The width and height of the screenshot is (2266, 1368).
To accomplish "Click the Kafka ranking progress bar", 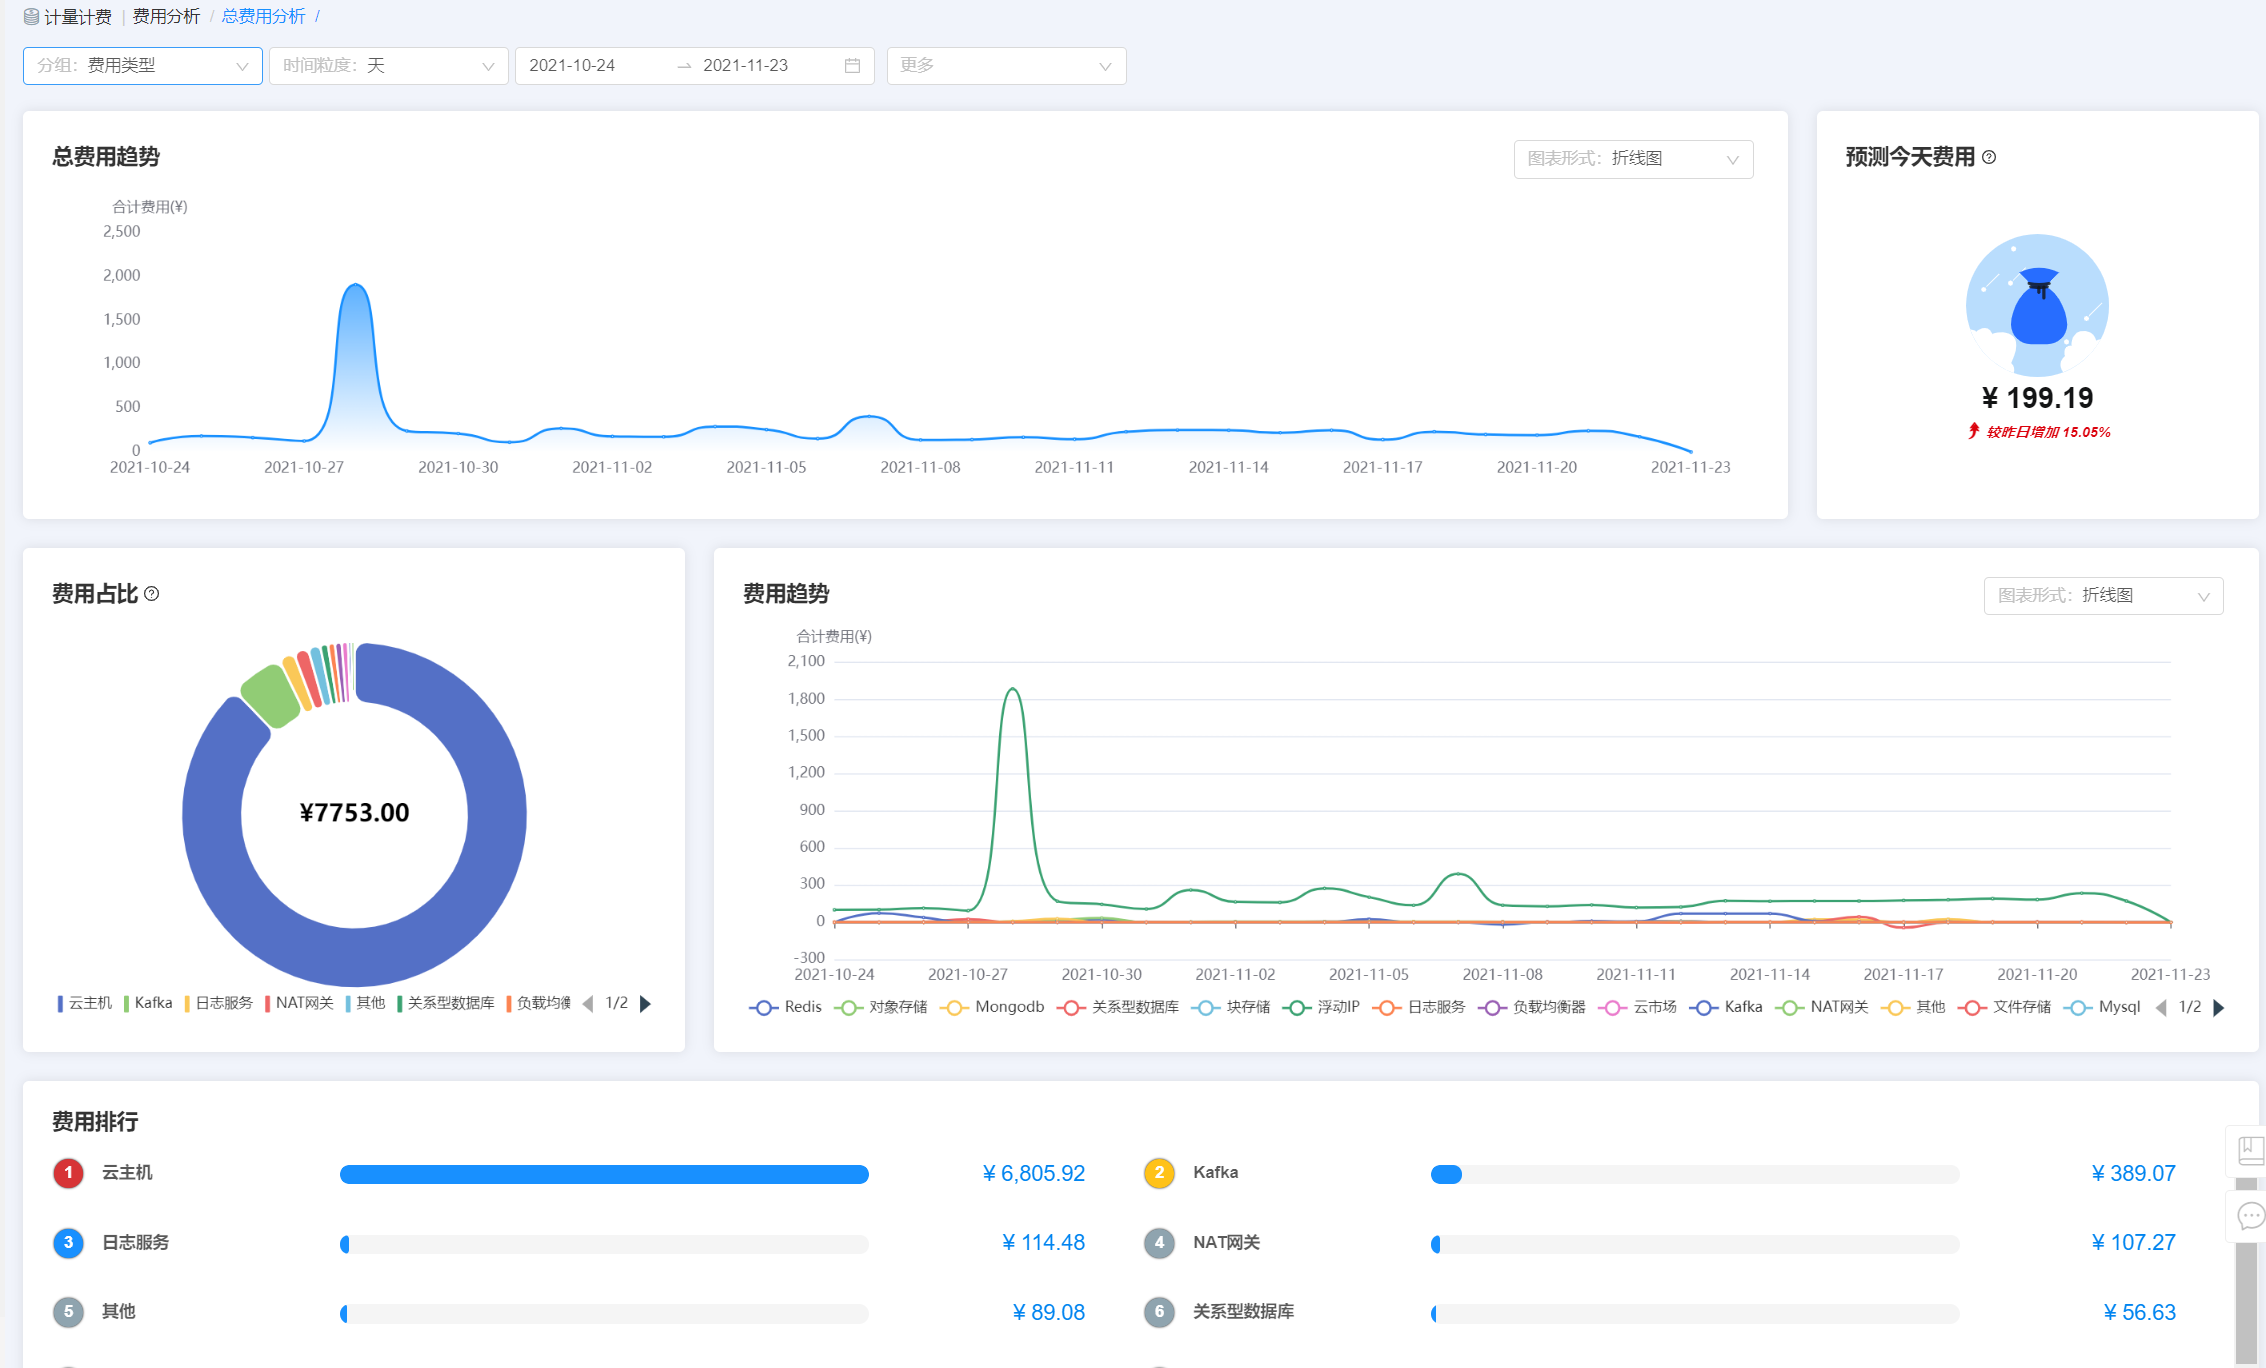I will click(x=1695, y=1174).
